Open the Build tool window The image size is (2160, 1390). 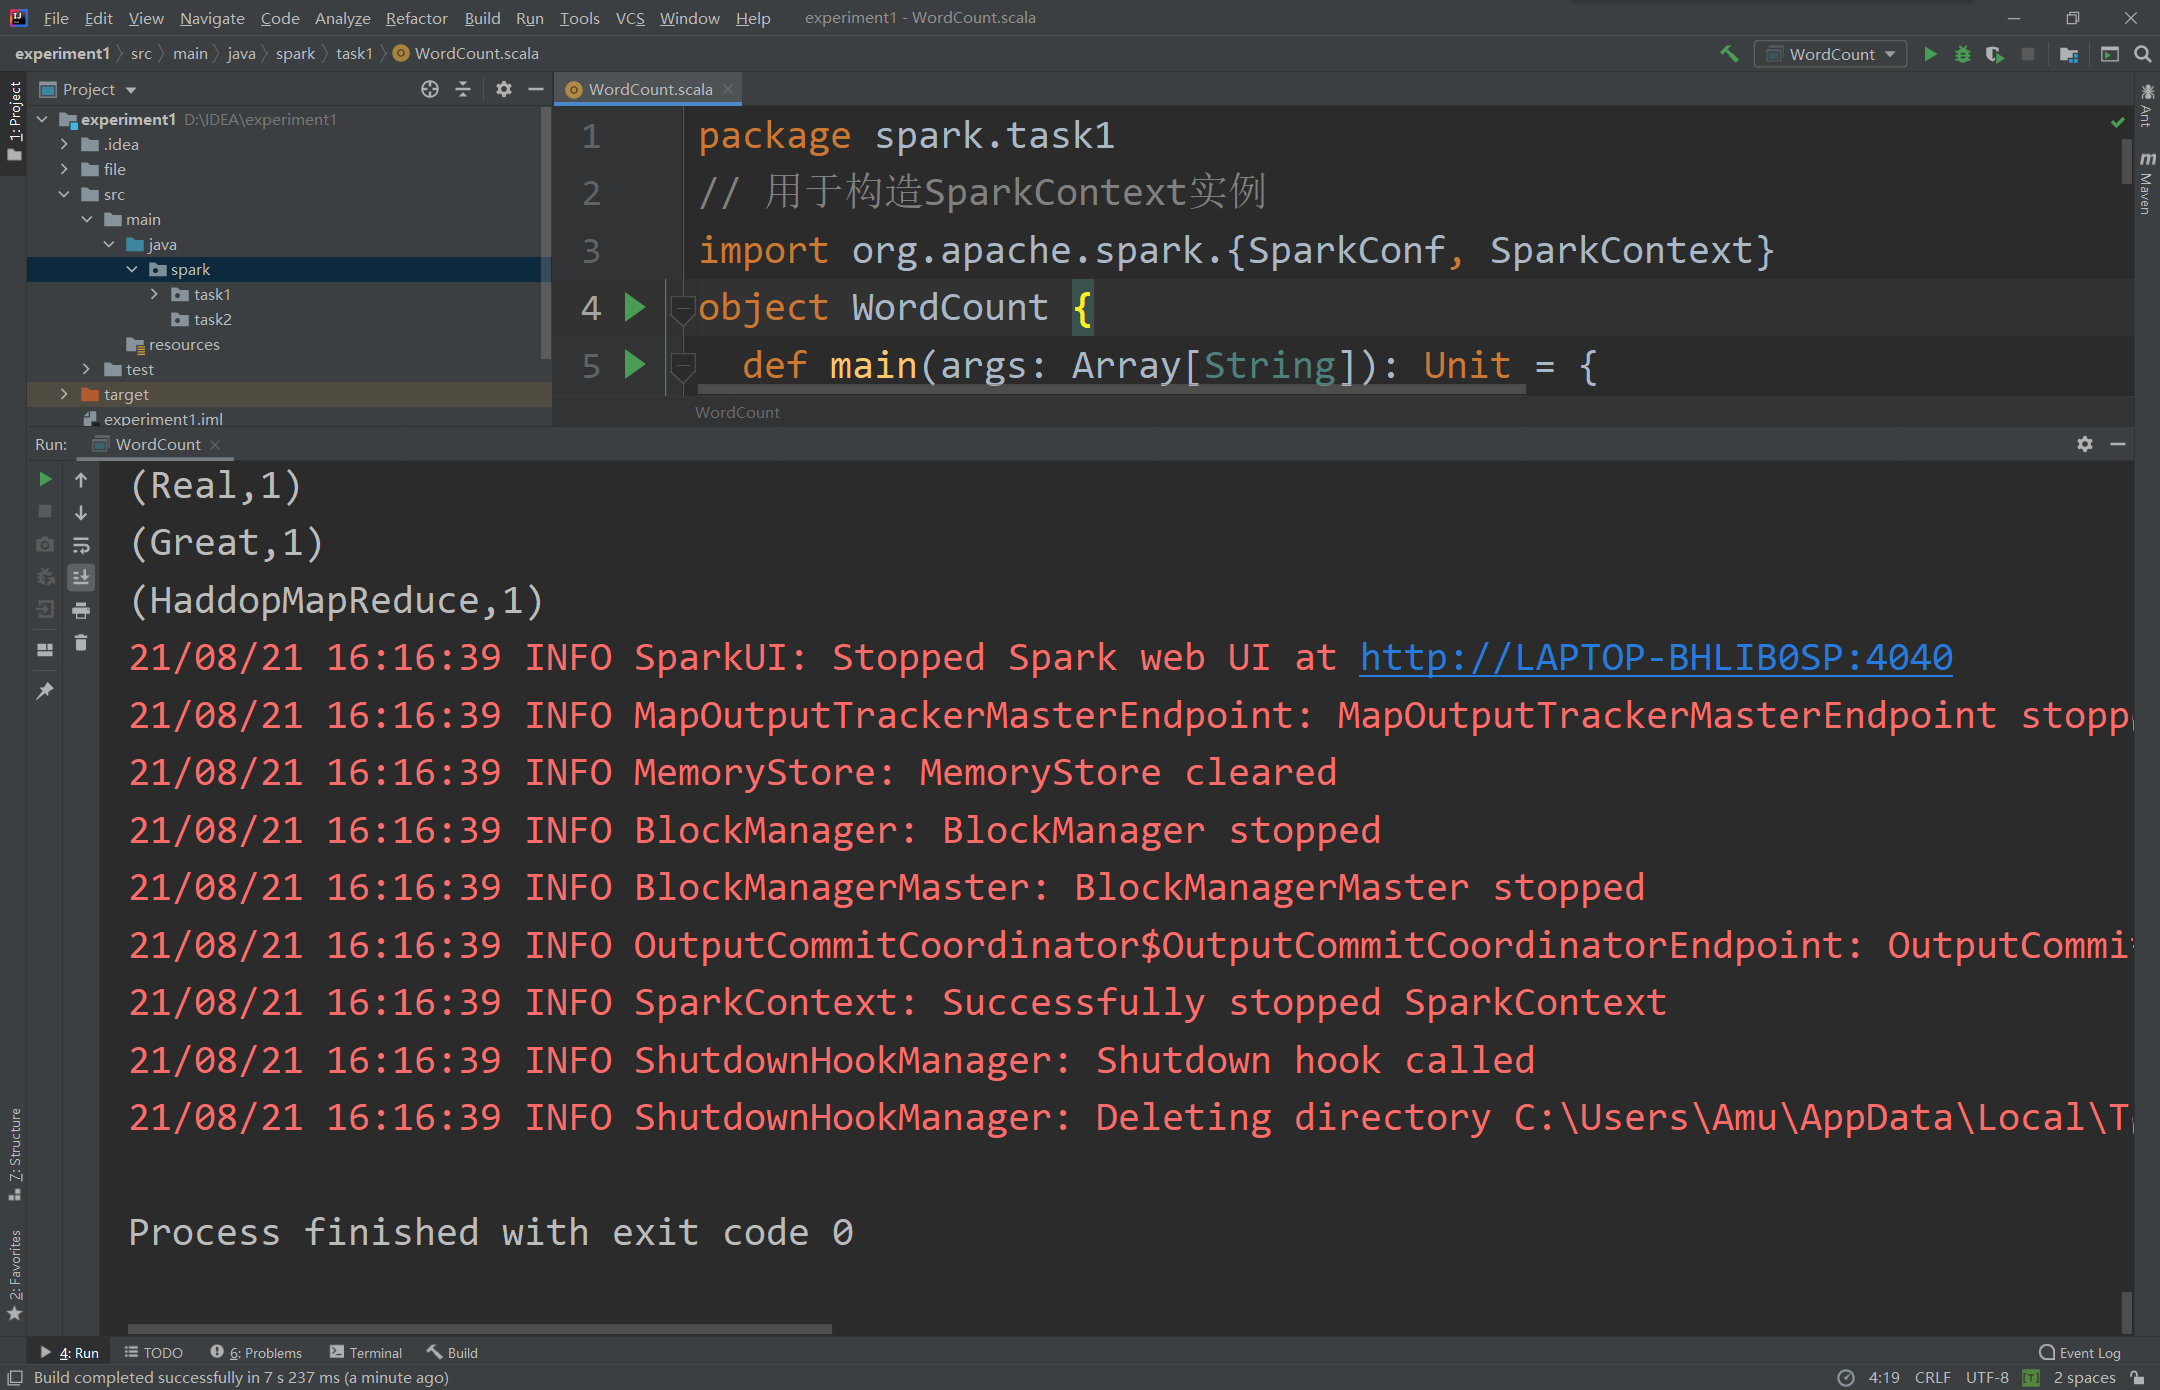453,1352
